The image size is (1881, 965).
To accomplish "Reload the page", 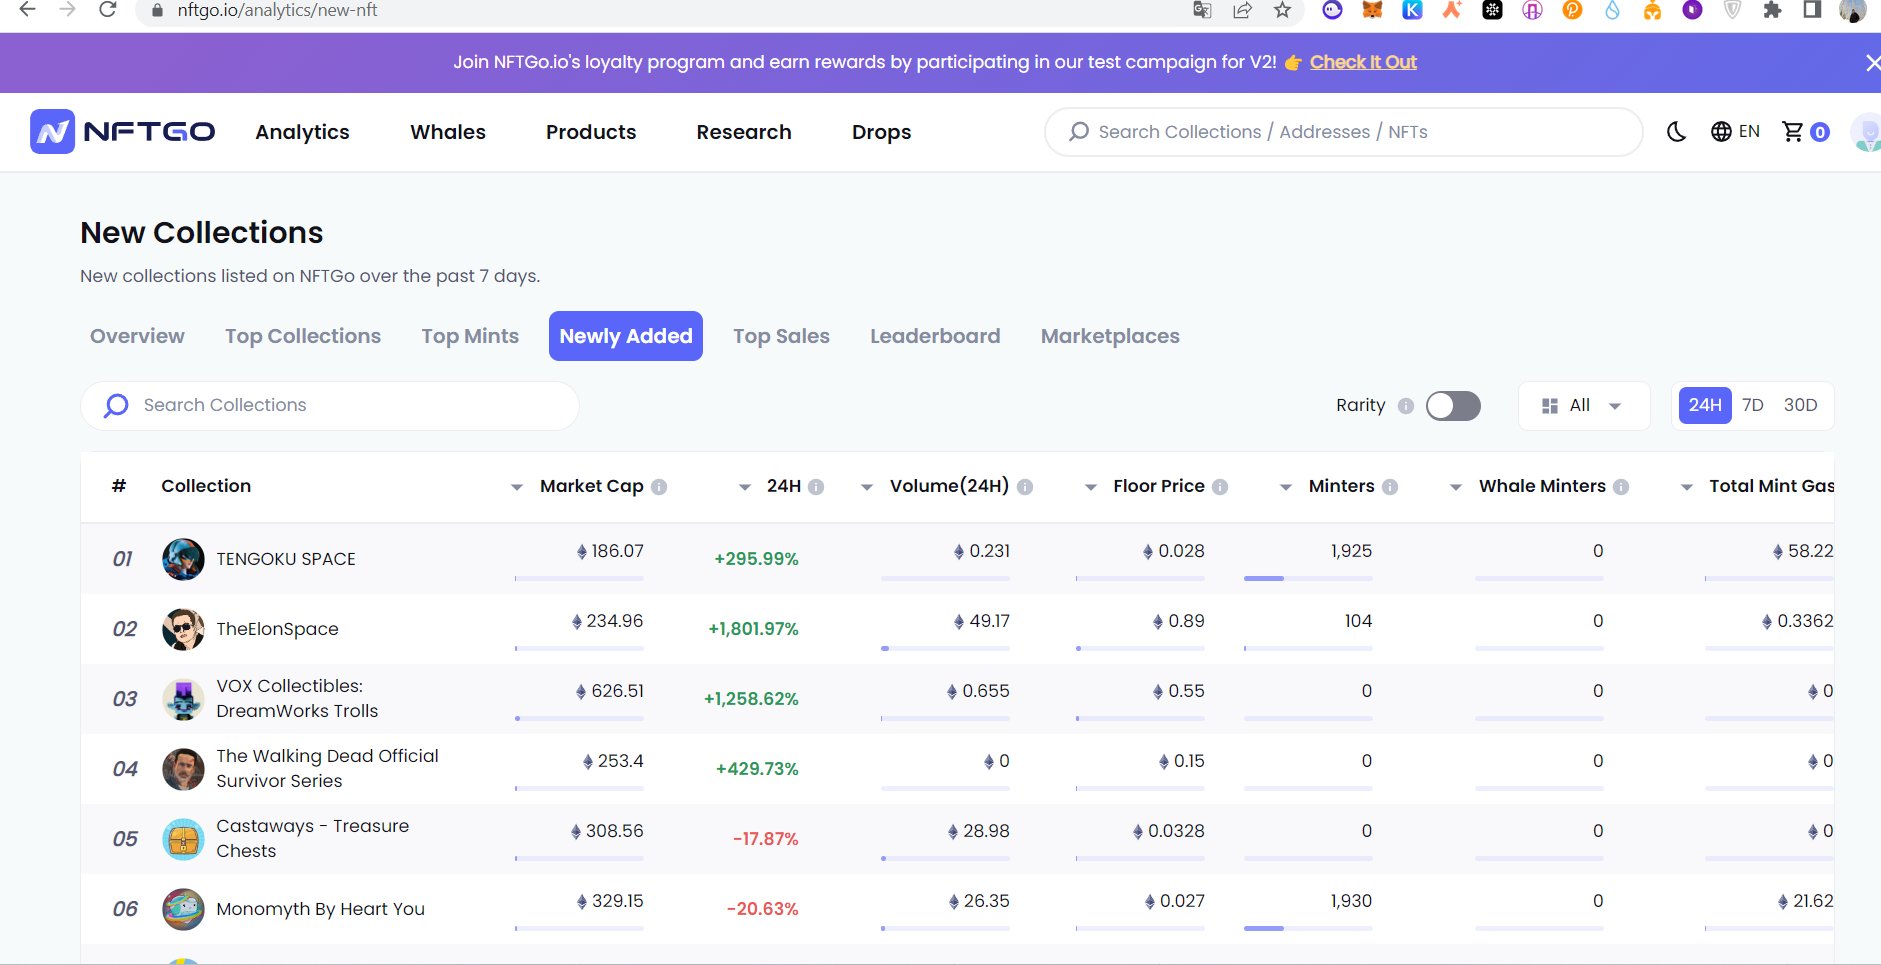I will (108, 10).
